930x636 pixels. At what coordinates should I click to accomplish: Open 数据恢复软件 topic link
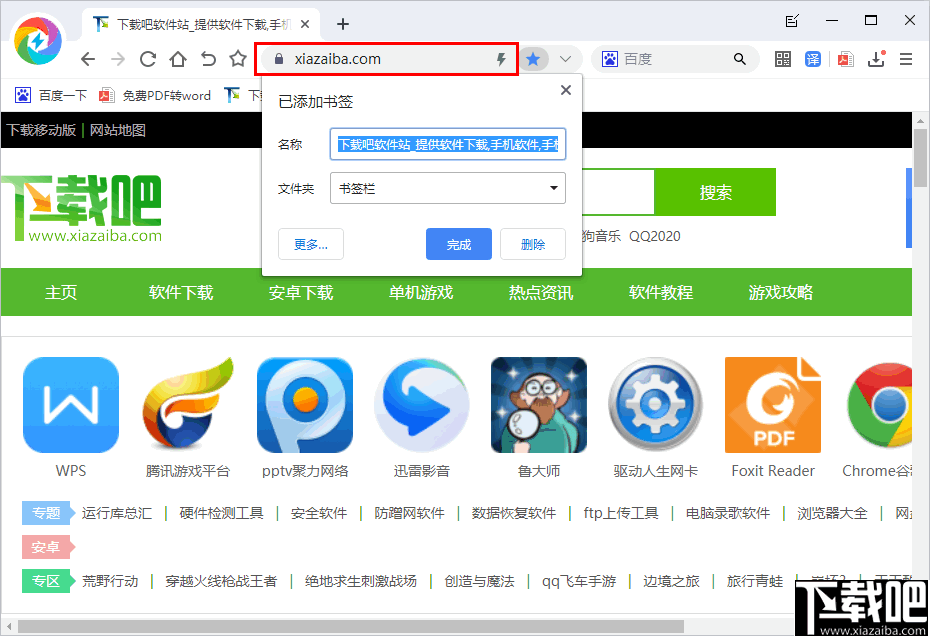[514, 513]
